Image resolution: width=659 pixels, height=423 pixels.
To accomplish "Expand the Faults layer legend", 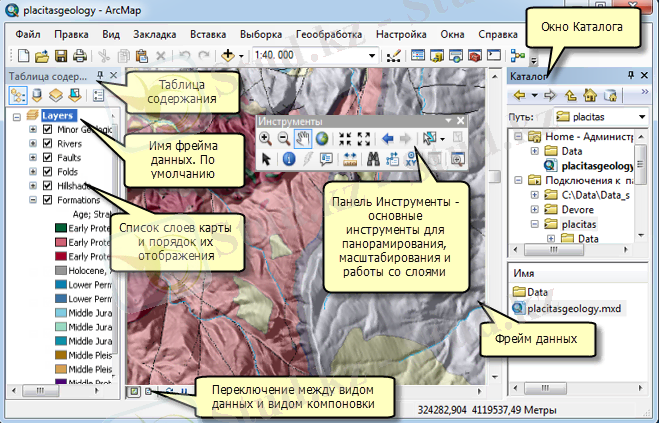I will pos(33,157).
